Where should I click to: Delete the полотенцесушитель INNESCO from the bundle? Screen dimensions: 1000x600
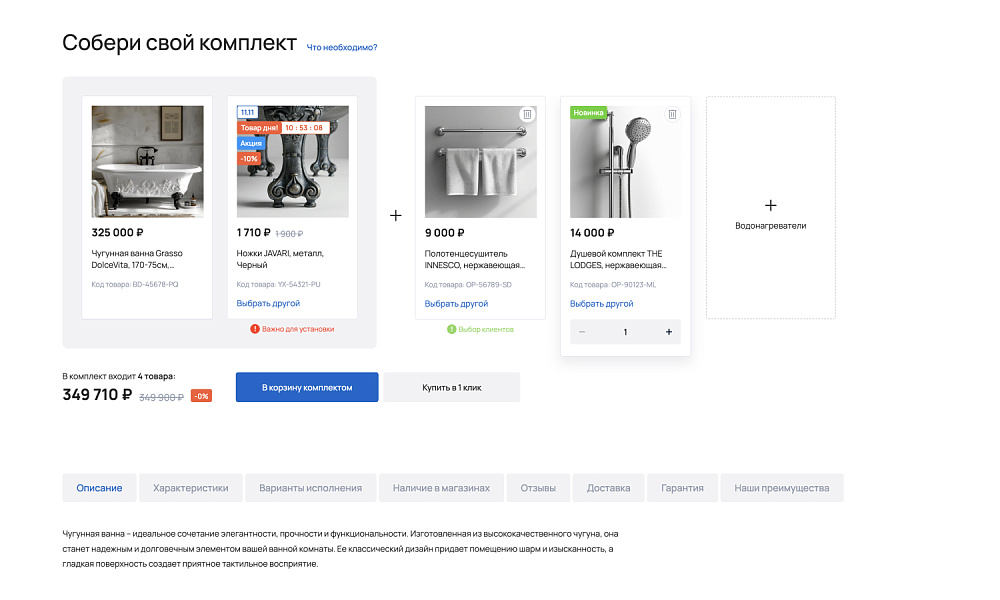(525, 116)
